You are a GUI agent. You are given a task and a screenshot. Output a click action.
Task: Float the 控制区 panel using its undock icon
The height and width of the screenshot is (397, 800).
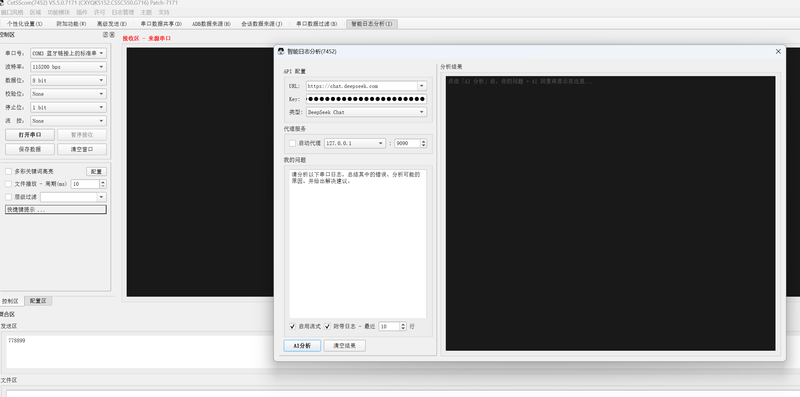(105, 35)
